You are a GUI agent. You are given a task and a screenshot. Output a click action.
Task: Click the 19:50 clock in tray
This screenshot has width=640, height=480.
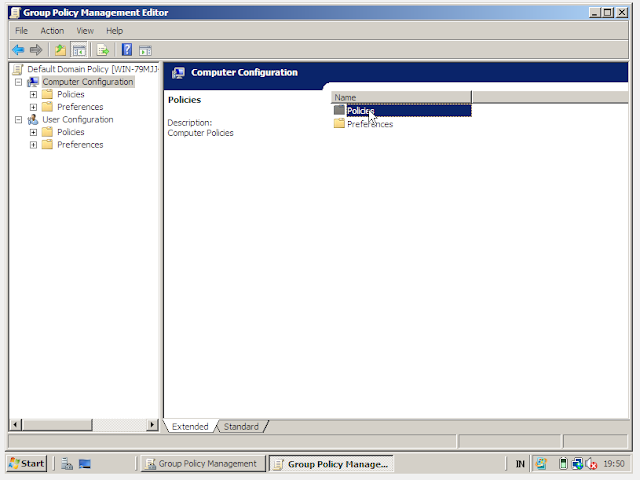coord(614,464)
